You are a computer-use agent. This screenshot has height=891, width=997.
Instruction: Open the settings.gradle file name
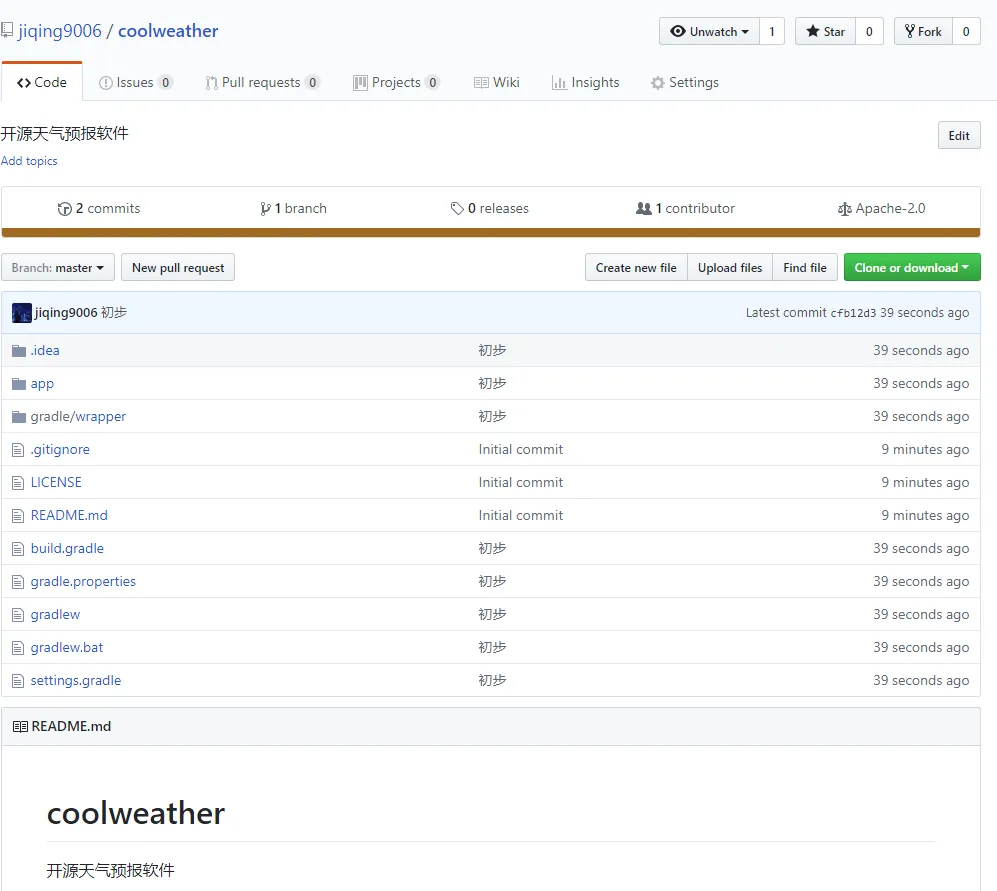[76, 680]
